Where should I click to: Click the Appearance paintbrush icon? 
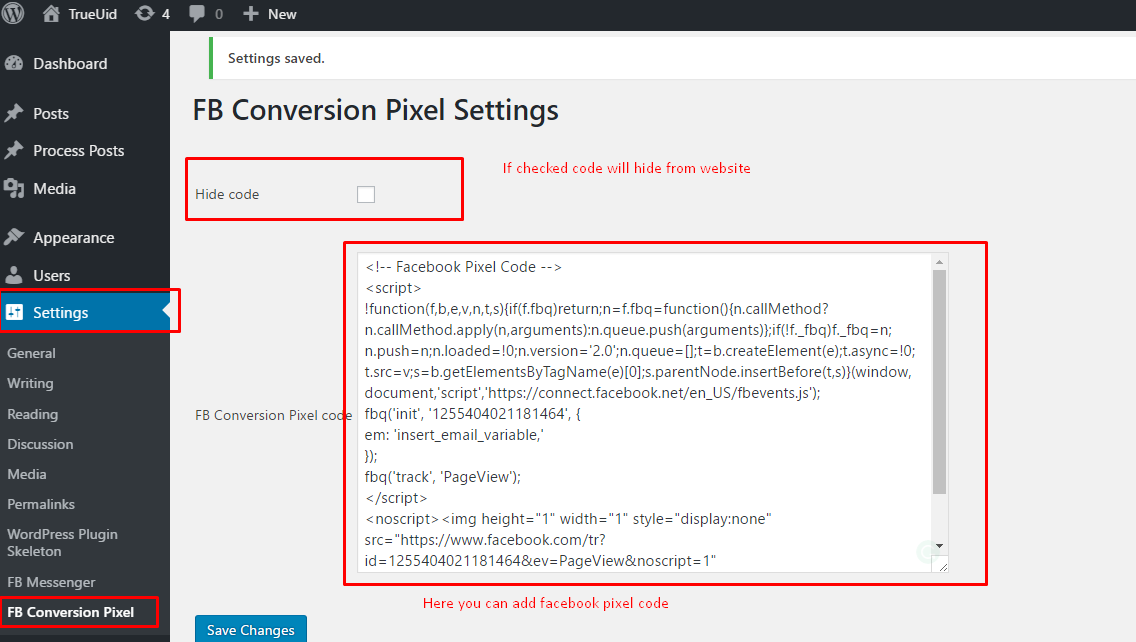click(x=14, y=237)
